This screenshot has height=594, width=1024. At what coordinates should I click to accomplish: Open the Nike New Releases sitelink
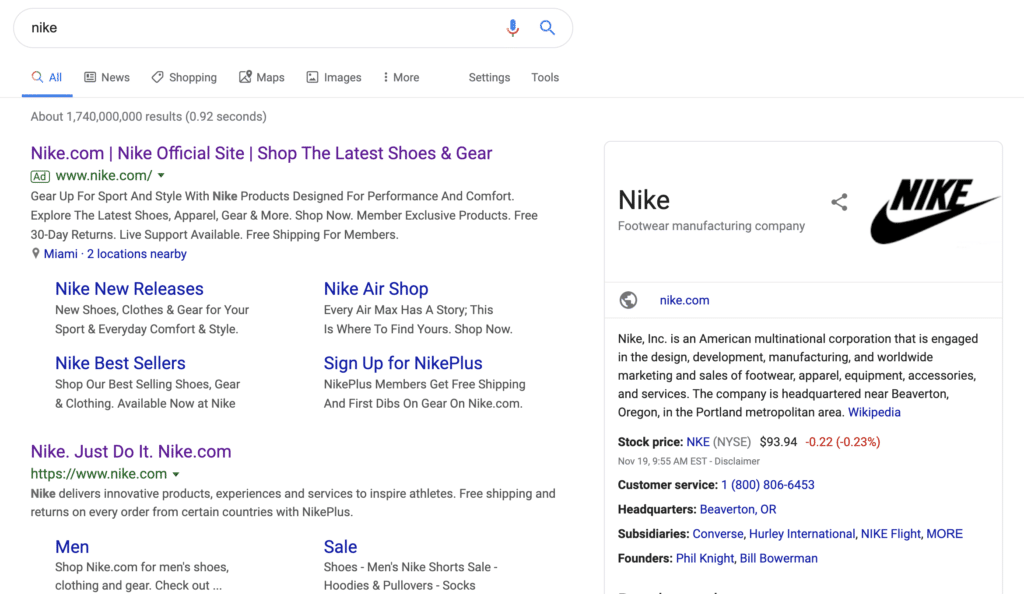[x=129, y=289]
